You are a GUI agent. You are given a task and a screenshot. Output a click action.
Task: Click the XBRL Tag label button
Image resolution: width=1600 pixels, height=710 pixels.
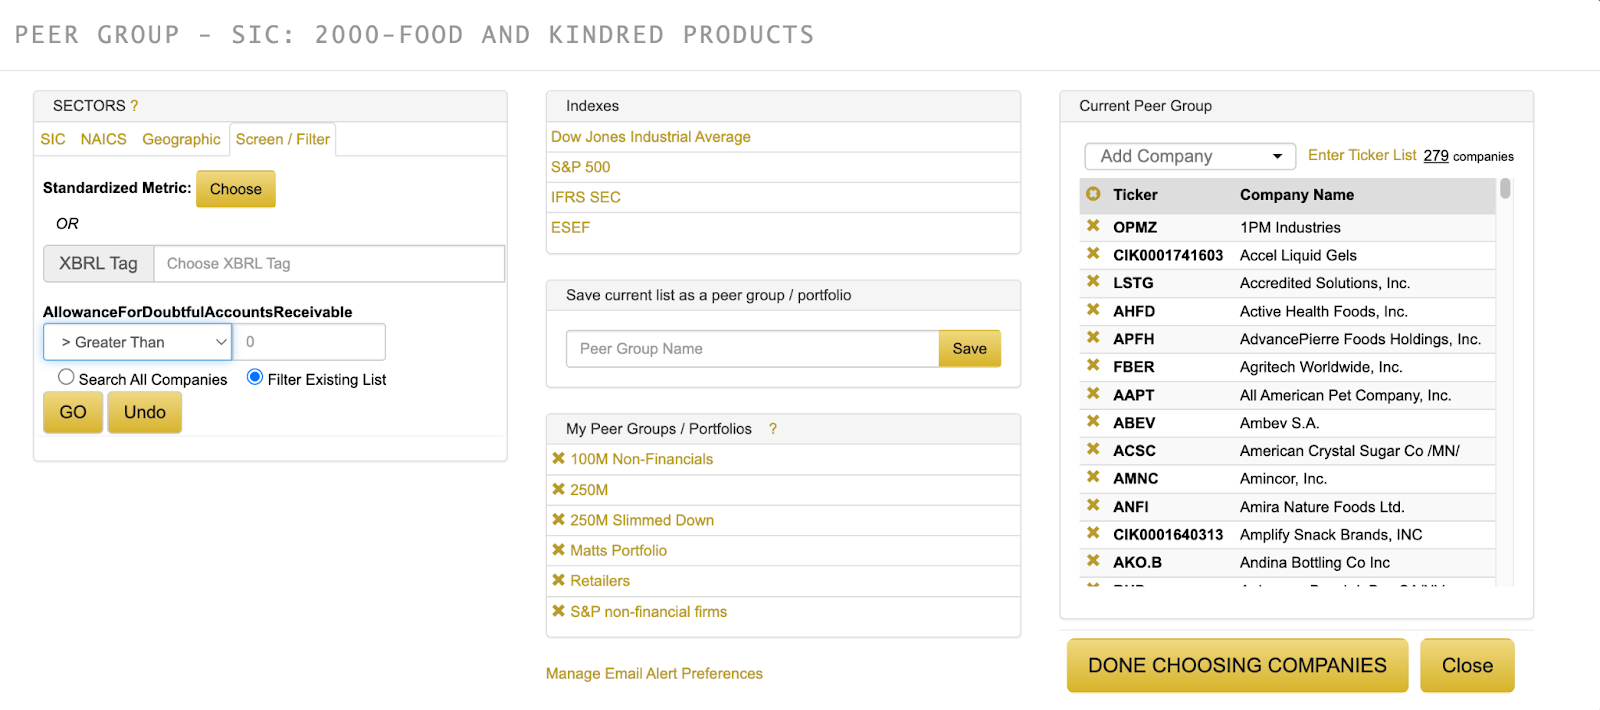pyautogui.click(x=98, y=264)
